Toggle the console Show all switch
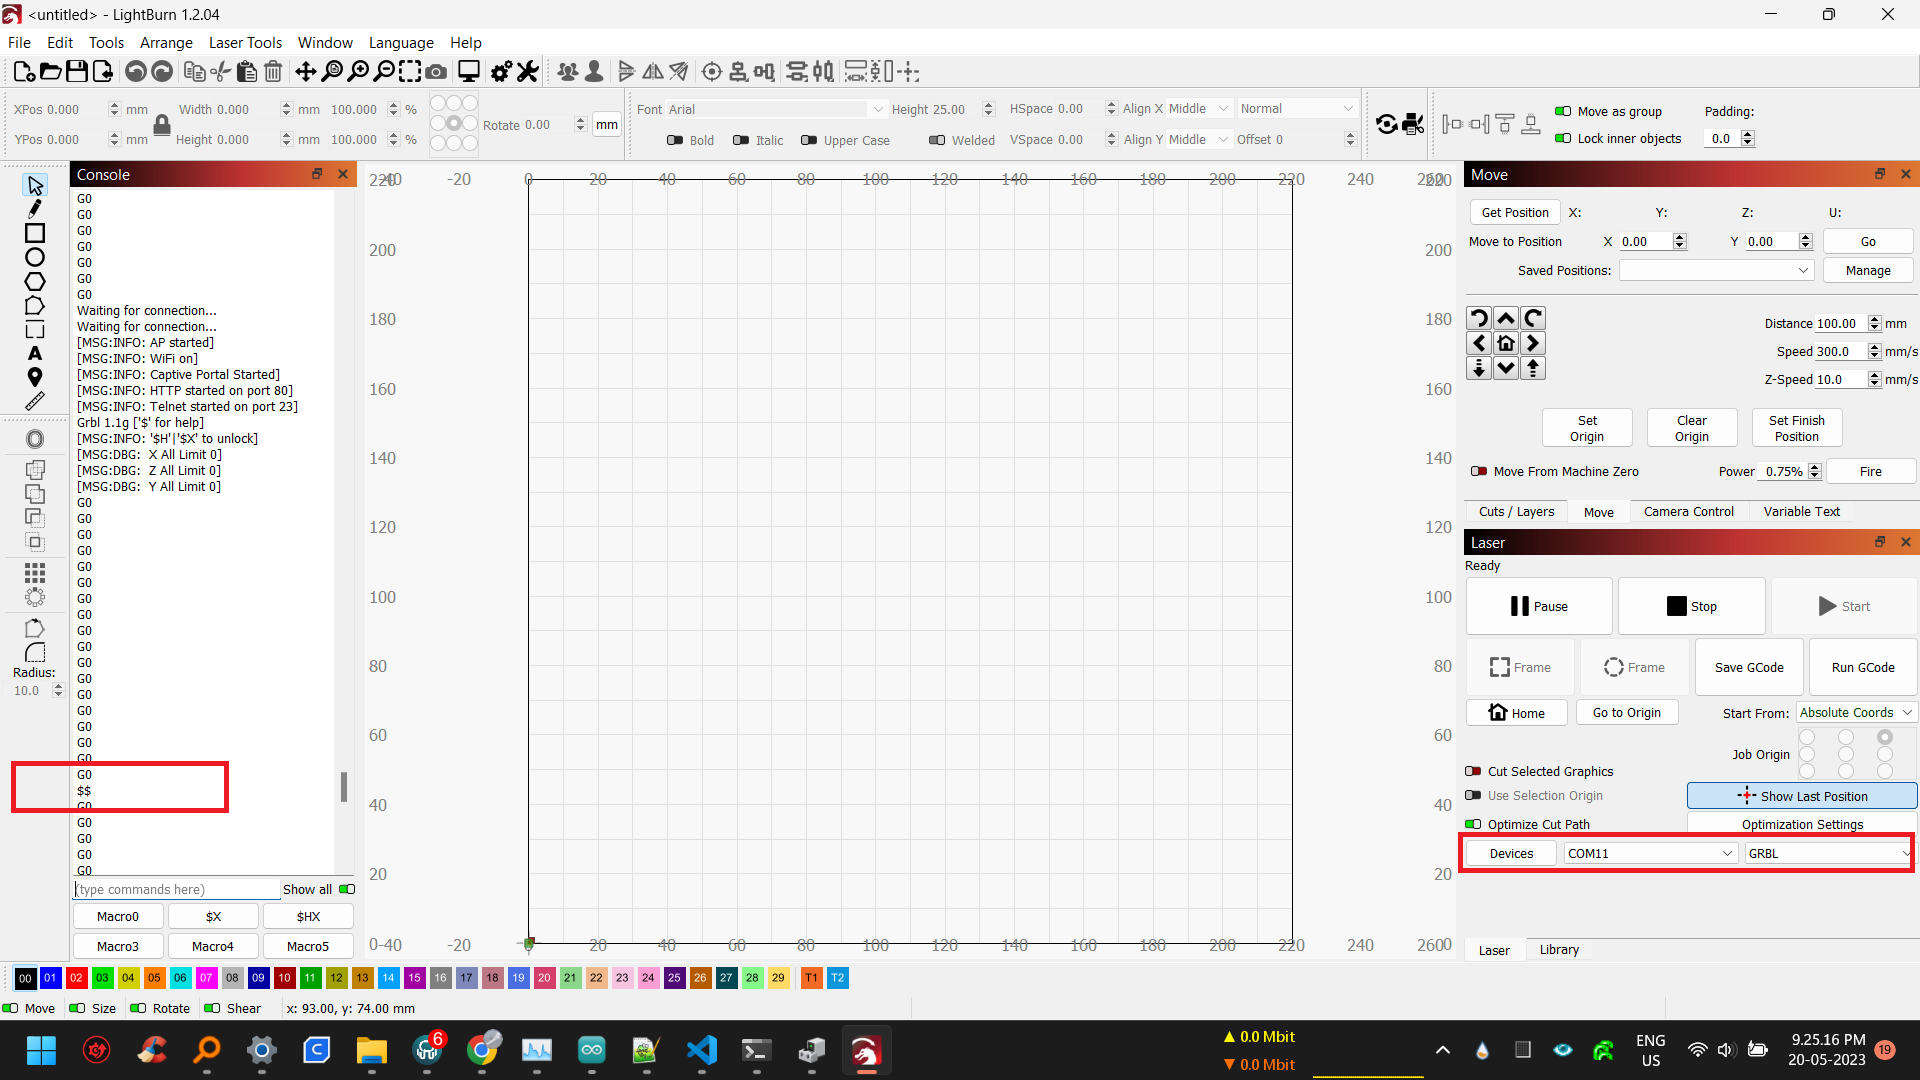This screenshot has width=1920, height=1080. (347, 889)
